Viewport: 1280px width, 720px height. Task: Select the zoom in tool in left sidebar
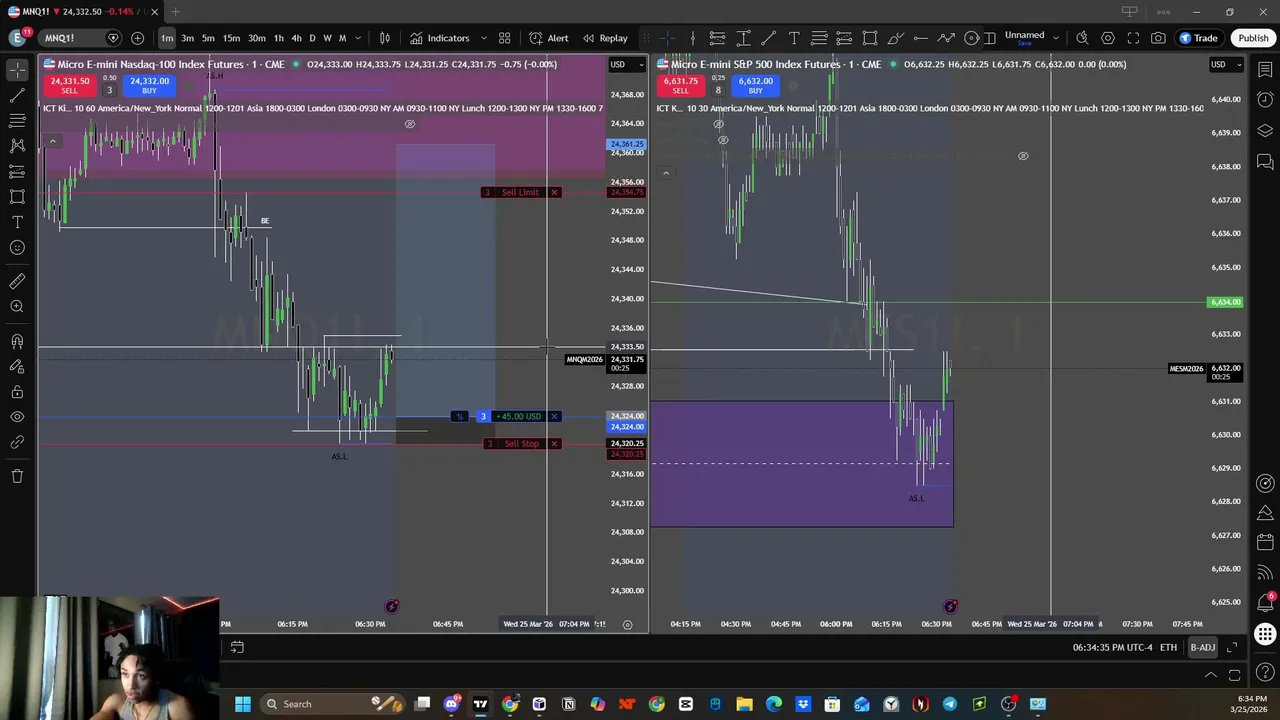[17, 307]
